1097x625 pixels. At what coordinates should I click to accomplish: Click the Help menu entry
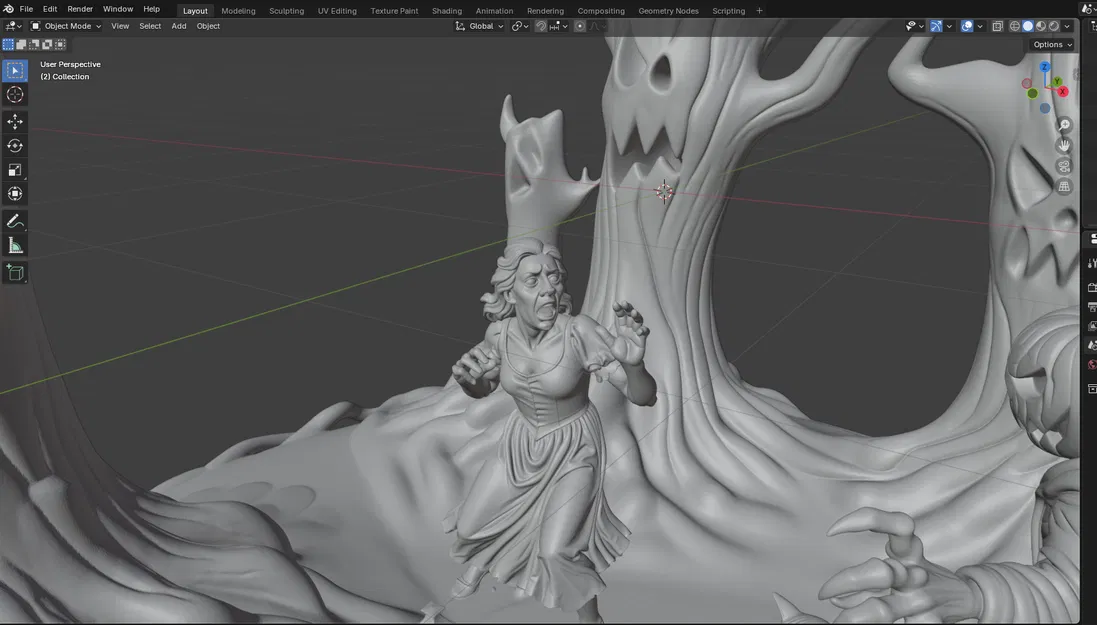pos(151,8)
